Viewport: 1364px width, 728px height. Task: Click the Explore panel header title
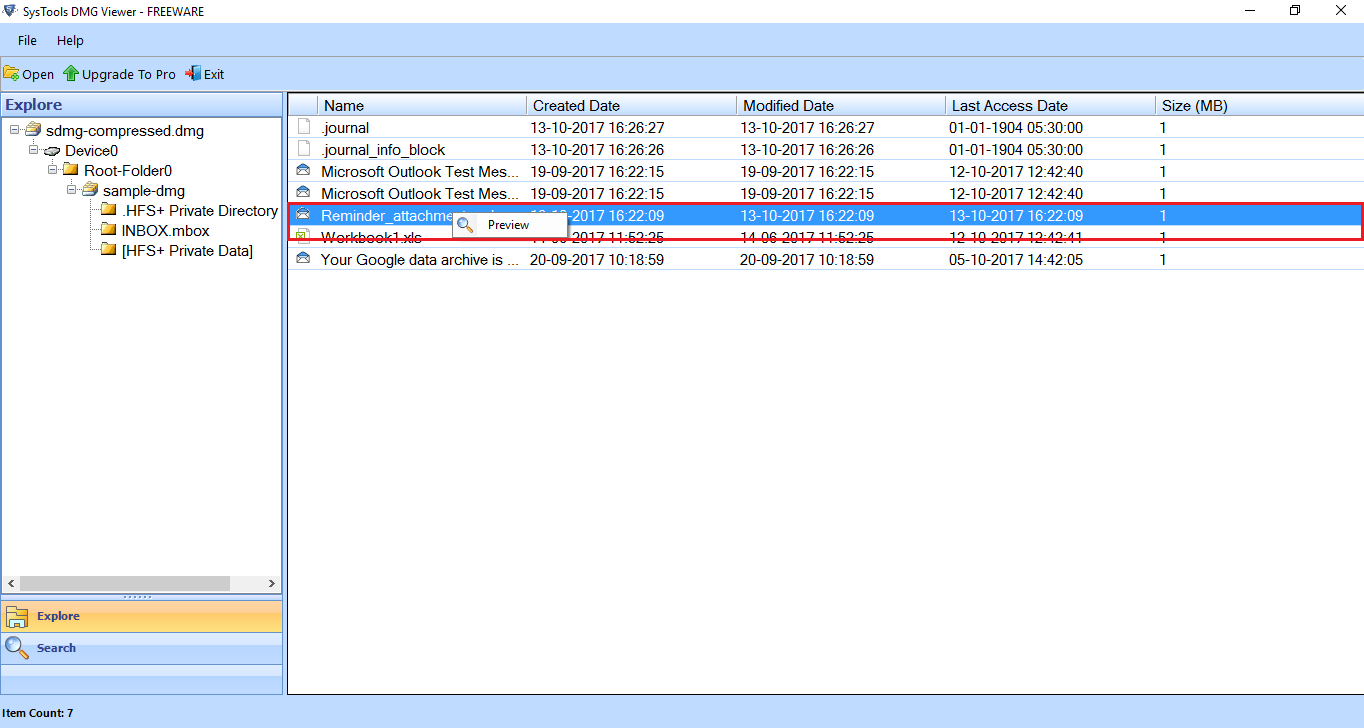pyautogui.click(x=33, y=105)
